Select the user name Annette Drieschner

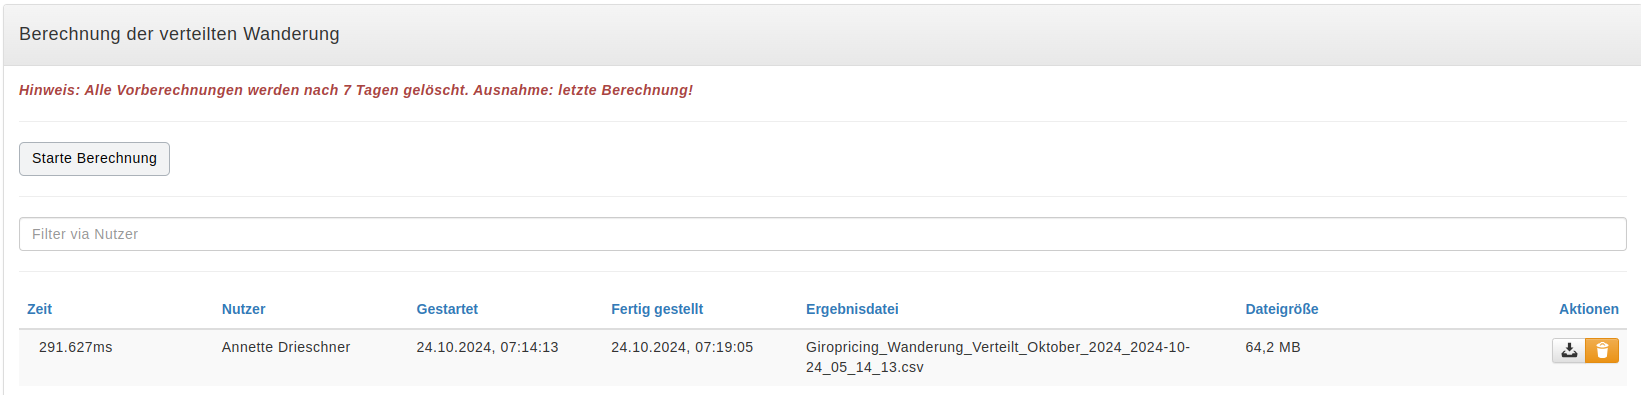click(x=286, y=347)
